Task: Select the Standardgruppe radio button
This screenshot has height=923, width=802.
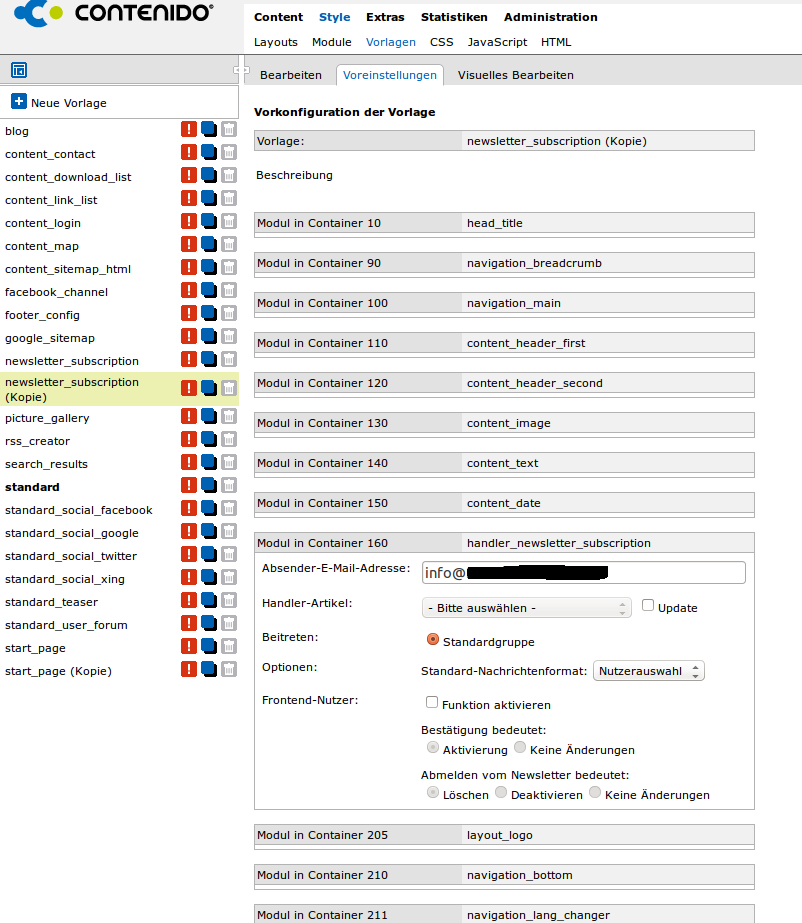Action: tap(433, 639)
